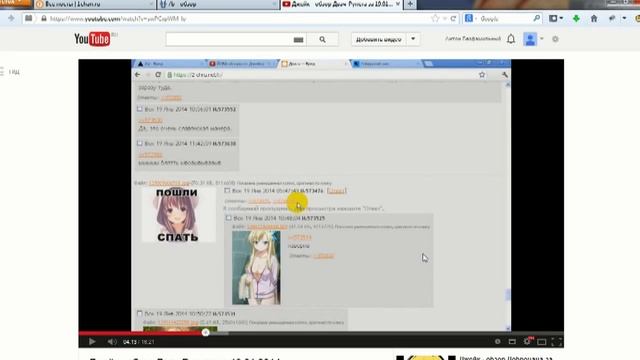Open the blonde anime girl thumbnail
This screenshot has height=360, width=640.
click(x=256, y=267)
